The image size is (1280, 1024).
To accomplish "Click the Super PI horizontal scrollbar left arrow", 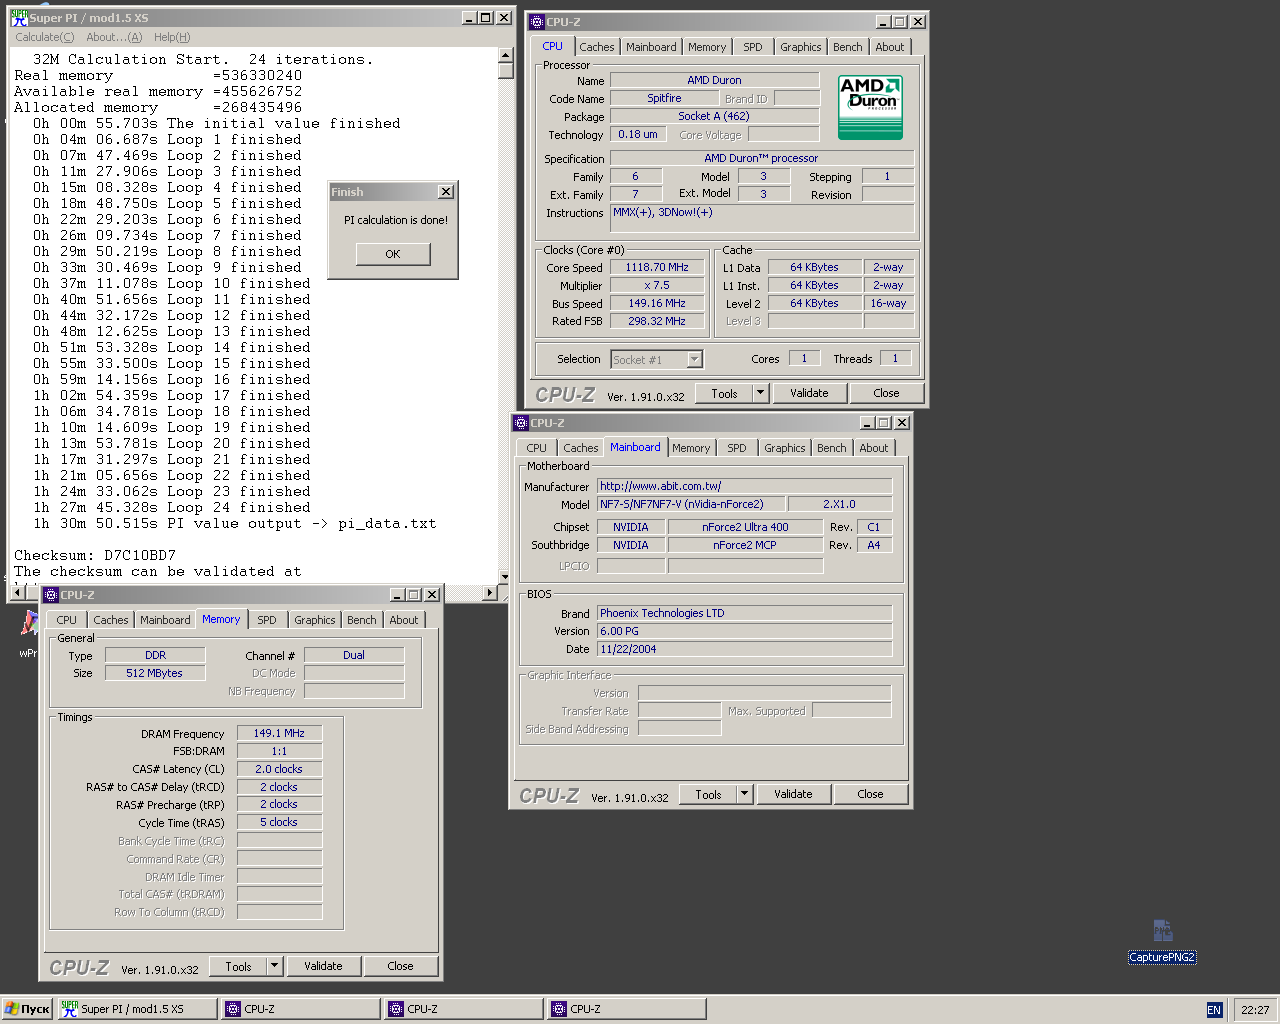I will click(18, 593).
